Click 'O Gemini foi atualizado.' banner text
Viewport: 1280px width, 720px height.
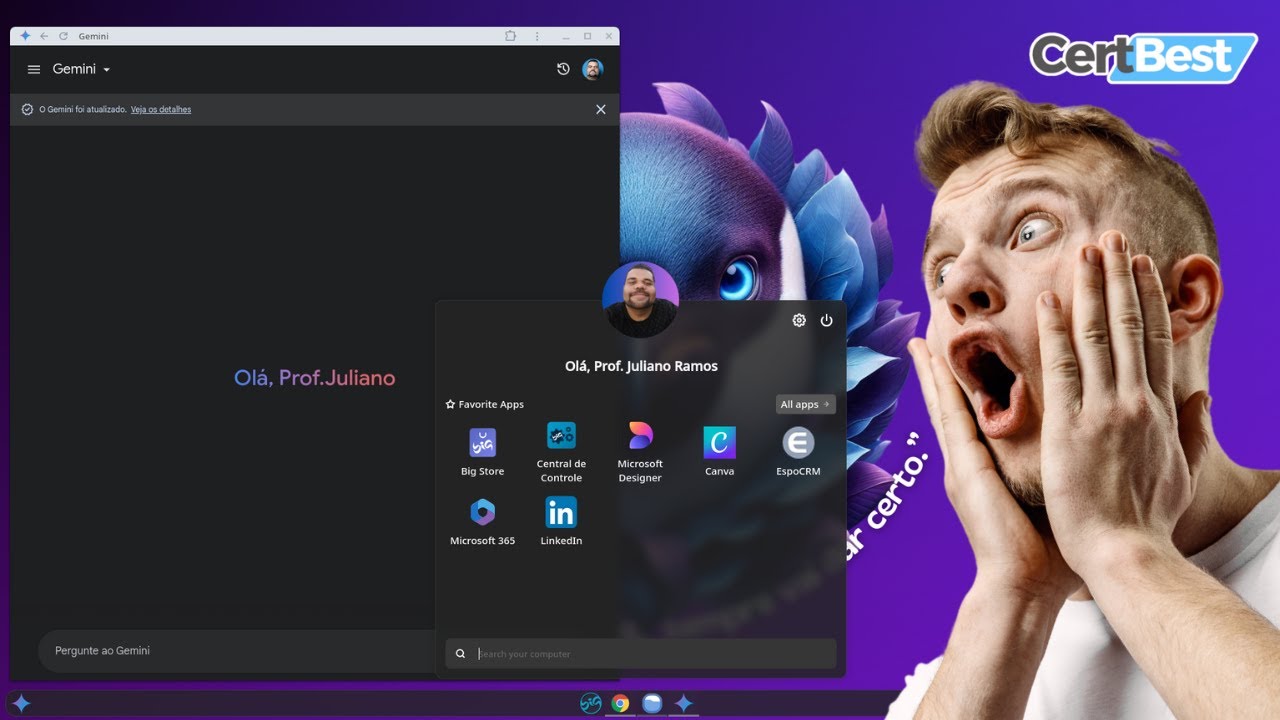tap(83, 109)
